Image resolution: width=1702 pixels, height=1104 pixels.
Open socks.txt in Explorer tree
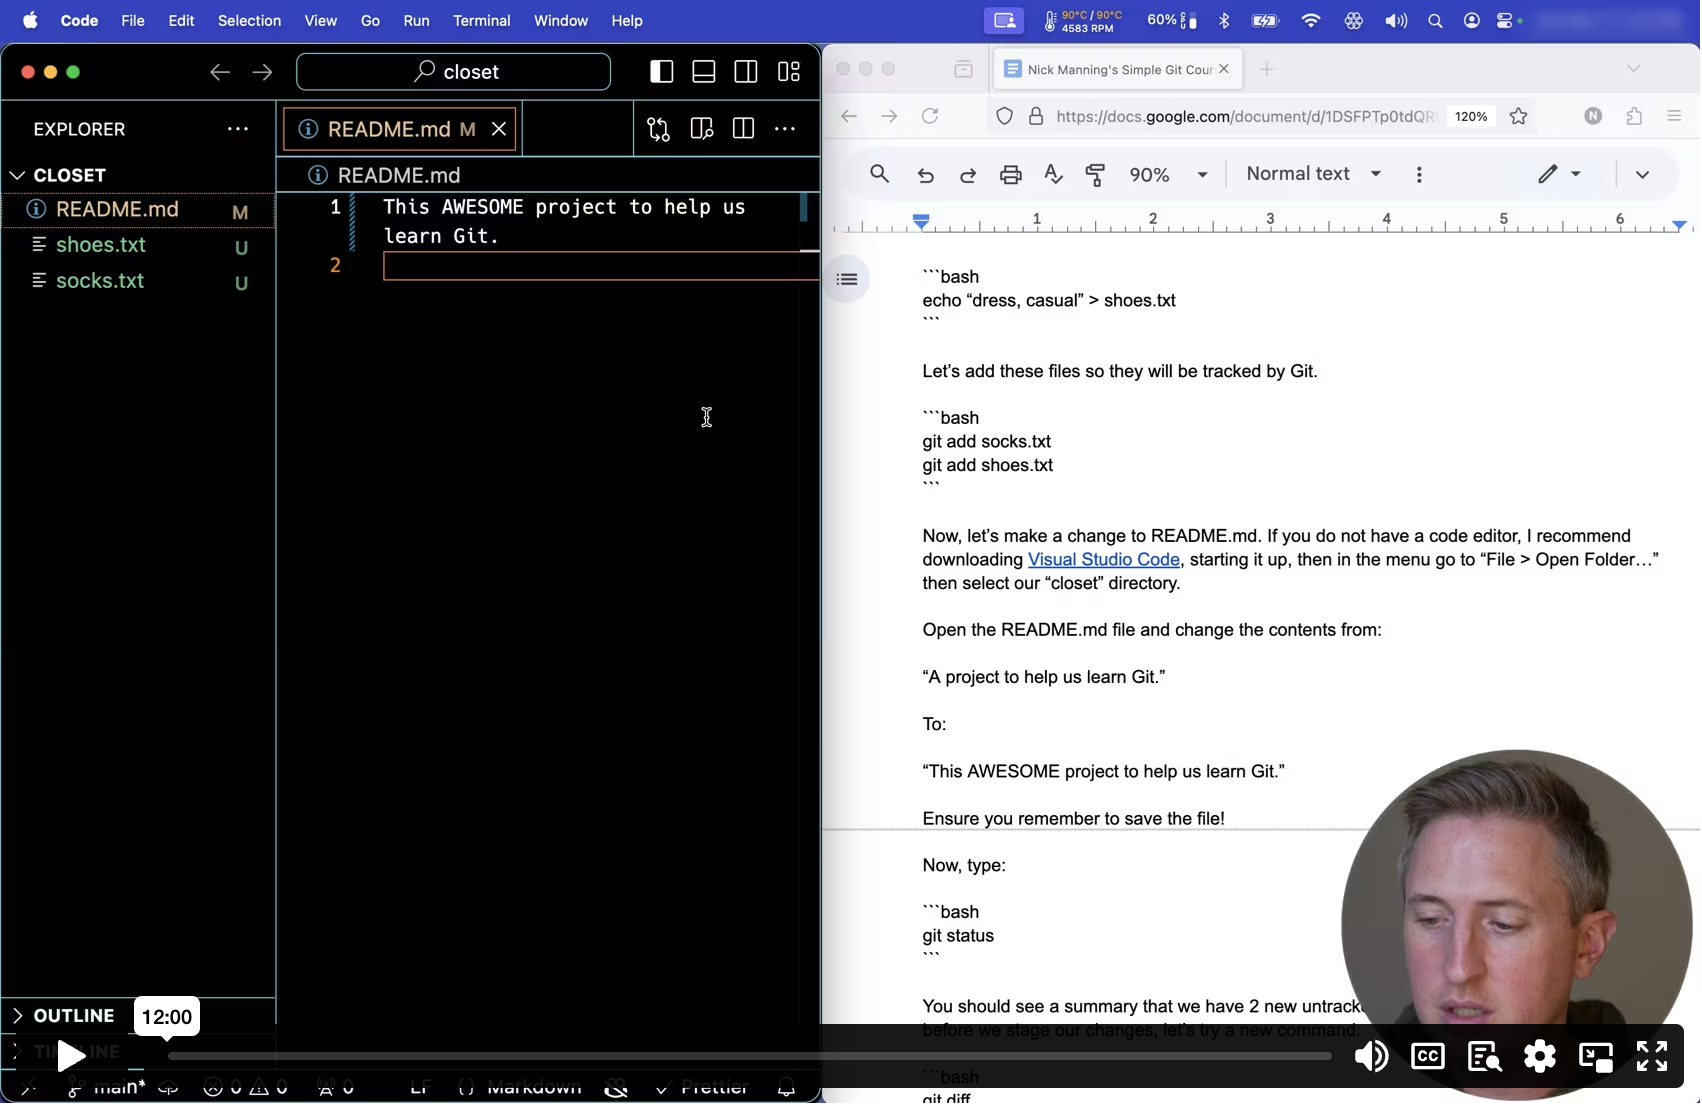pyautogui.click(x=138, y=281)
